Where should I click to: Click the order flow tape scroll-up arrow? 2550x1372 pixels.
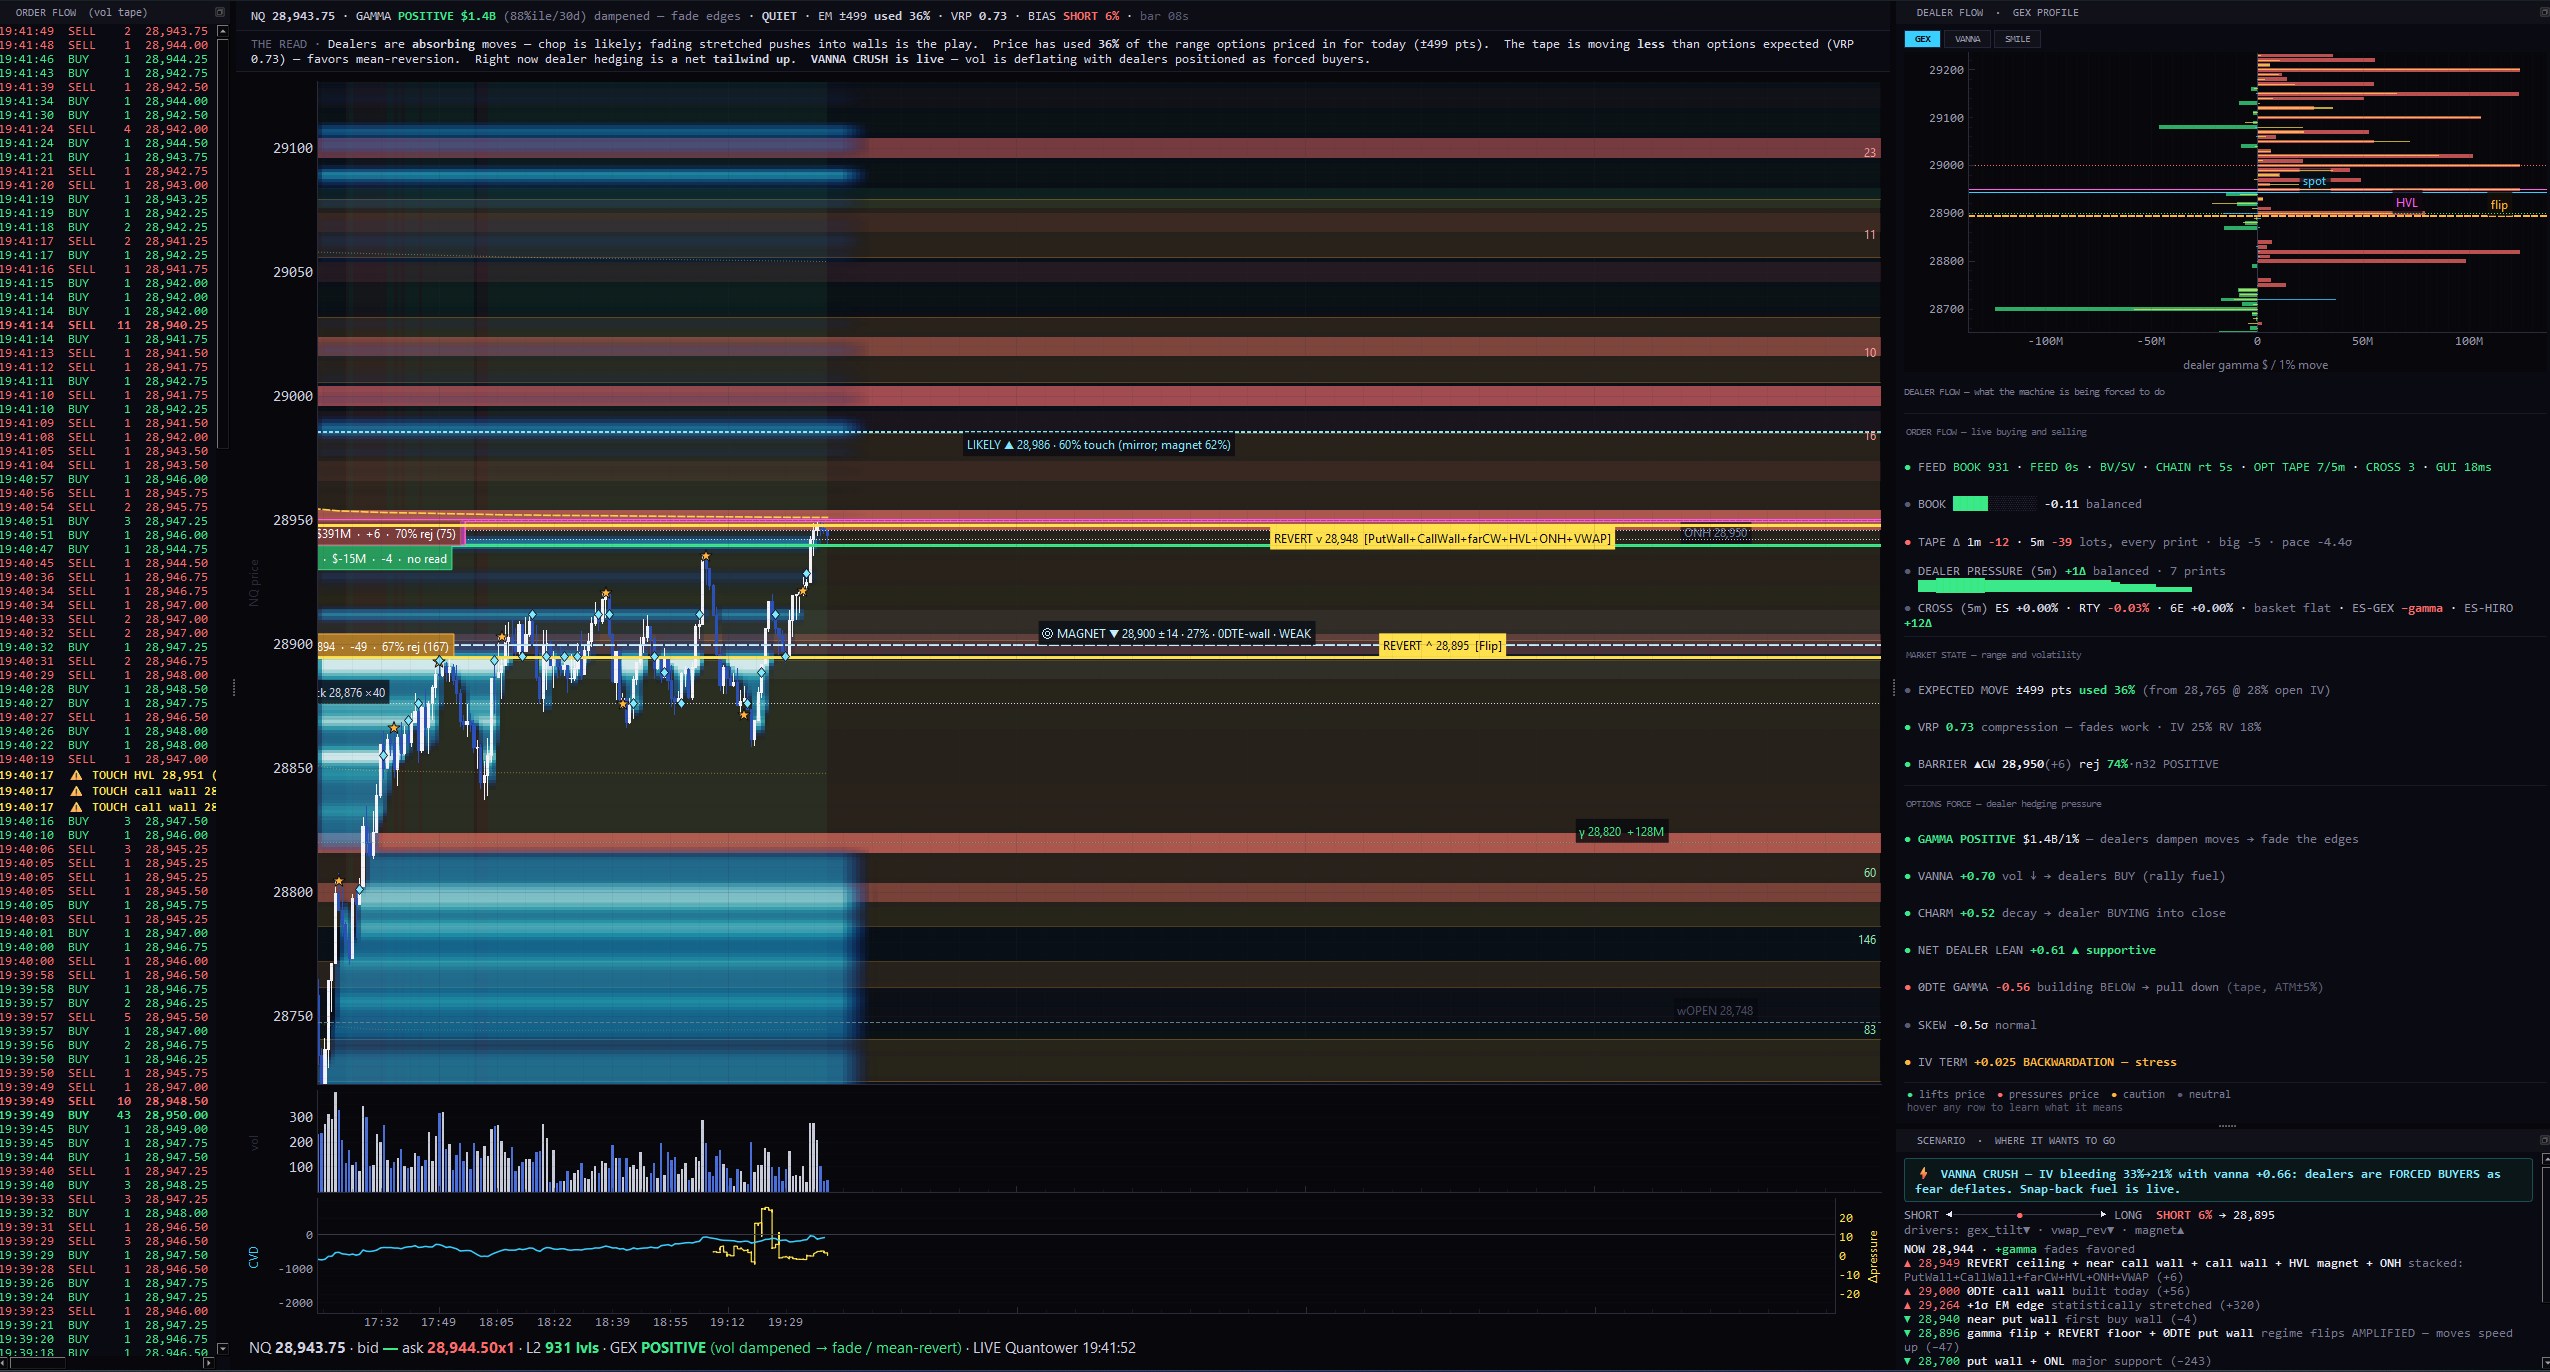click(222, 31)
